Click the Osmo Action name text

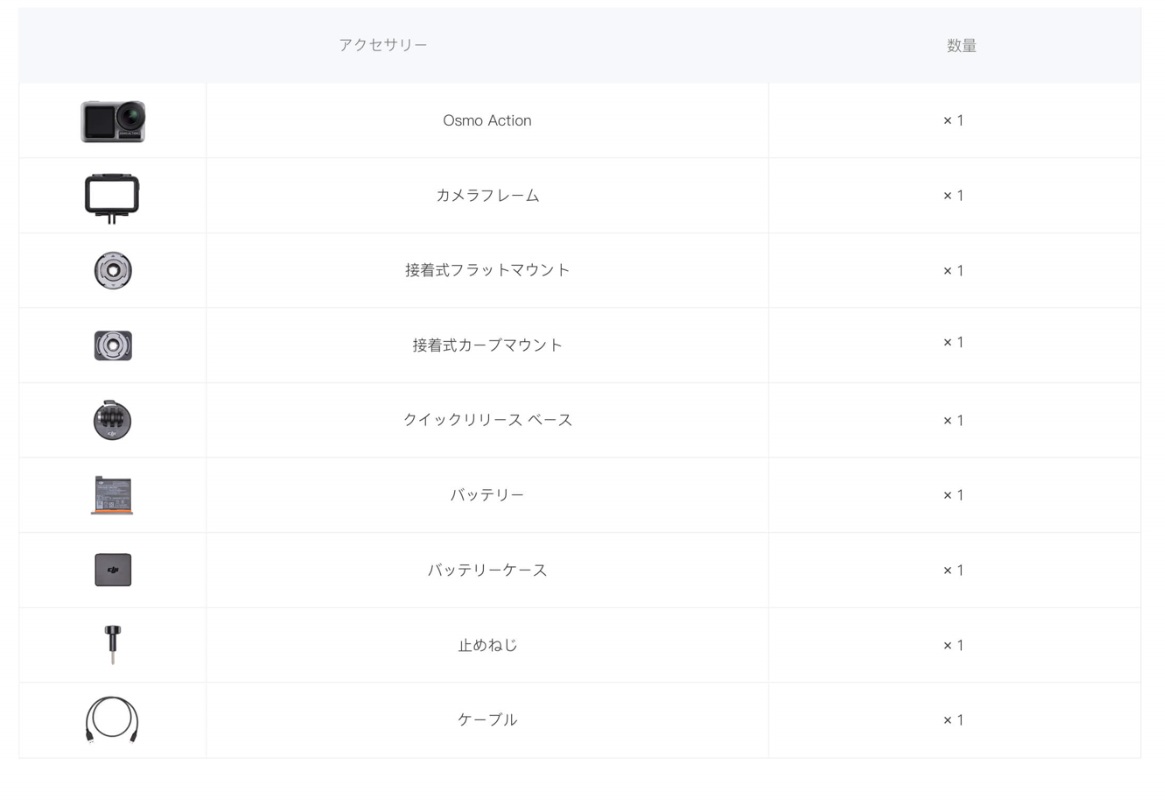487,120
